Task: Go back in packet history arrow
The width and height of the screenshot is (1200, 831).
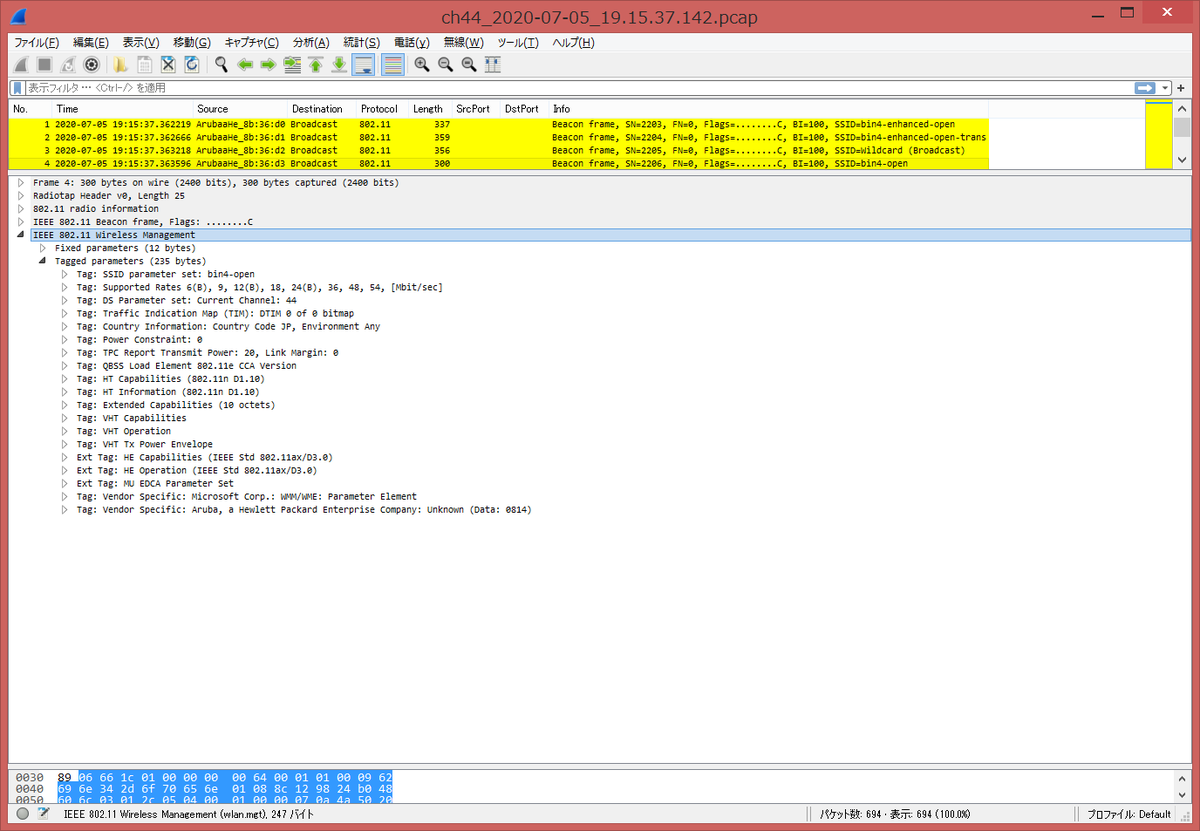Action: click(245, 65)
